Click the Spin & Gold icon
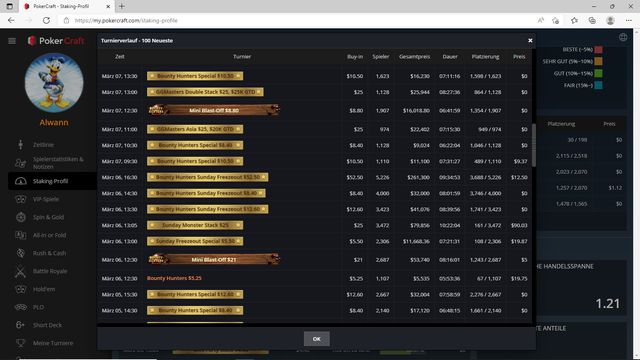Screen dimensions: 640x360 coord(20,217)
